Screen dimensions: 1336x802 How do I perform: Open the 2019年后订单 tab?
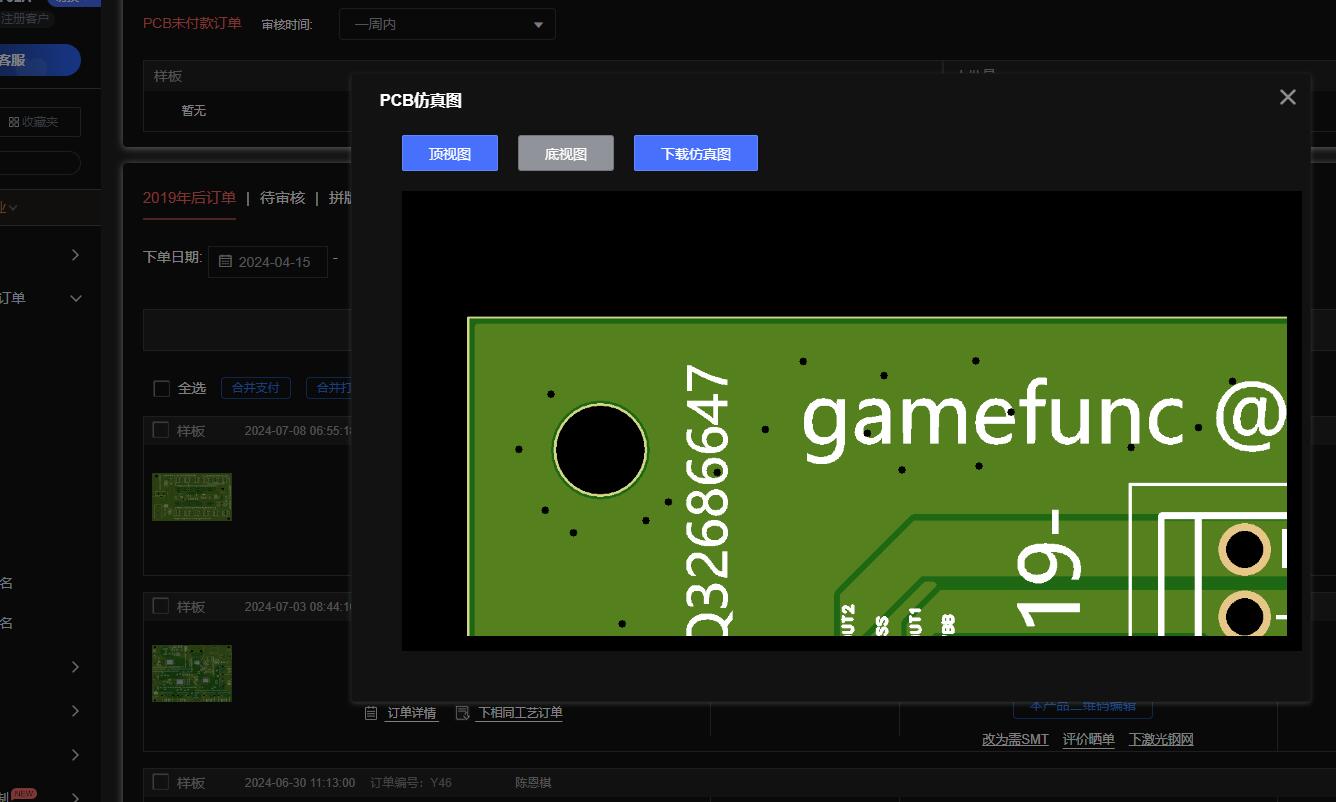pos(189,198)
